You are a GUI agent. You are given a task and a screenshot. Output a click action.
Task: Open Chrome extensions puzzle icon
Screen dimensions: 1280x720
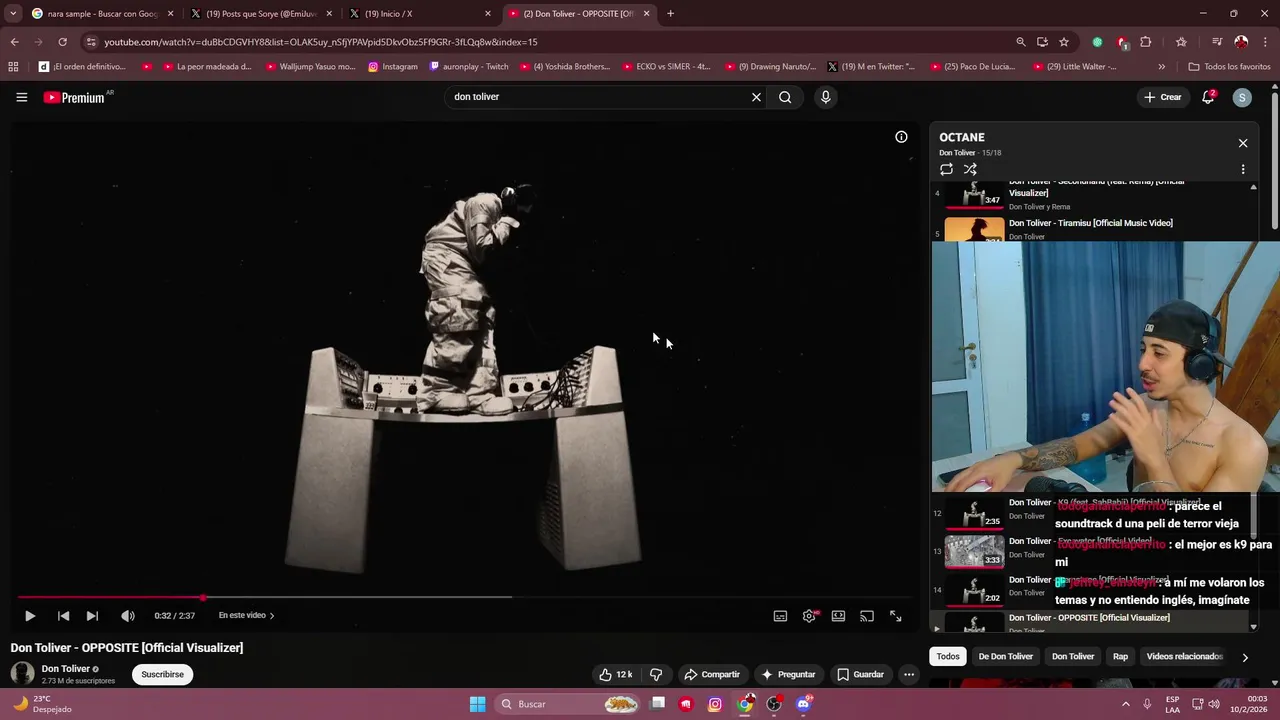click(x=1146, y=42)
